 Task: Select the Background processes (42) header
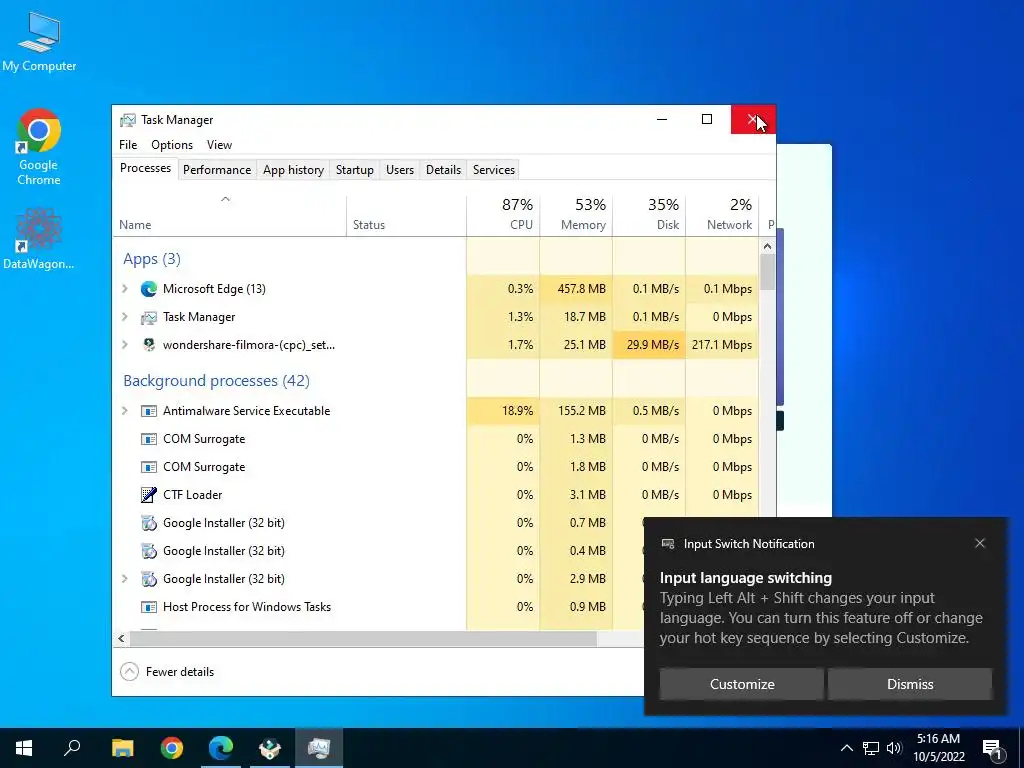coord(216,381)
